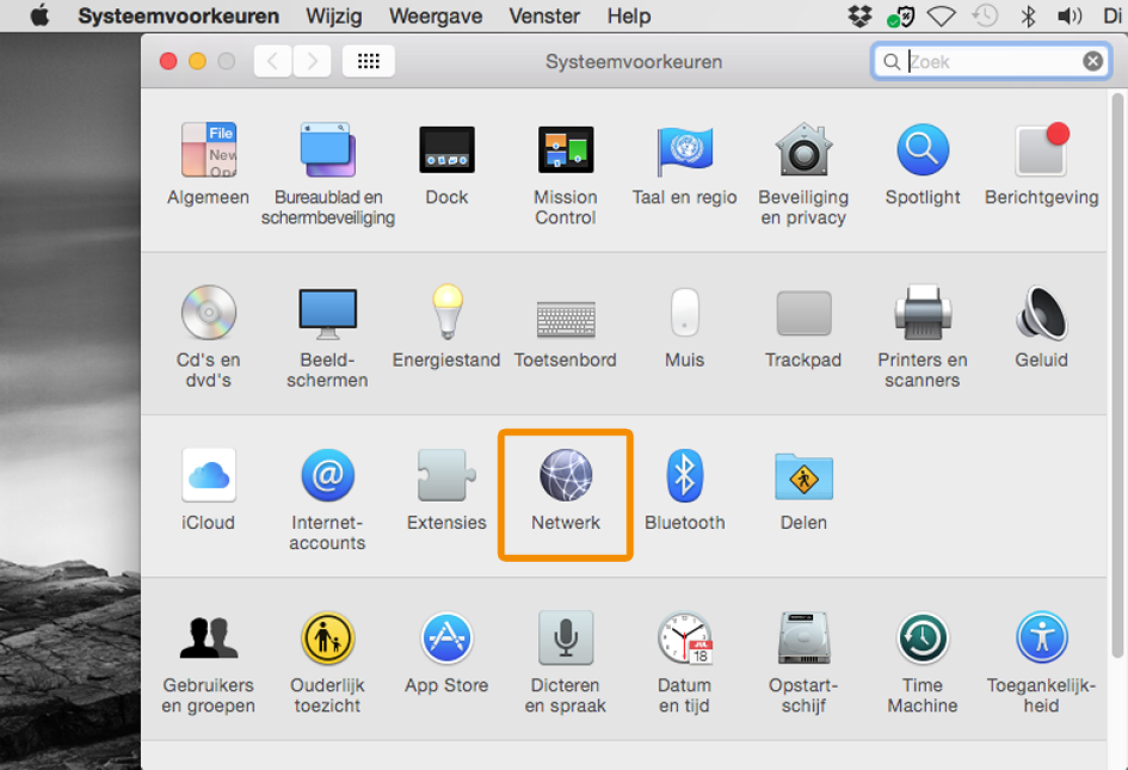This screenshot has height=770, width=1128.
Task: Clear the search field with X button
Action: (x=1093, y=62)
